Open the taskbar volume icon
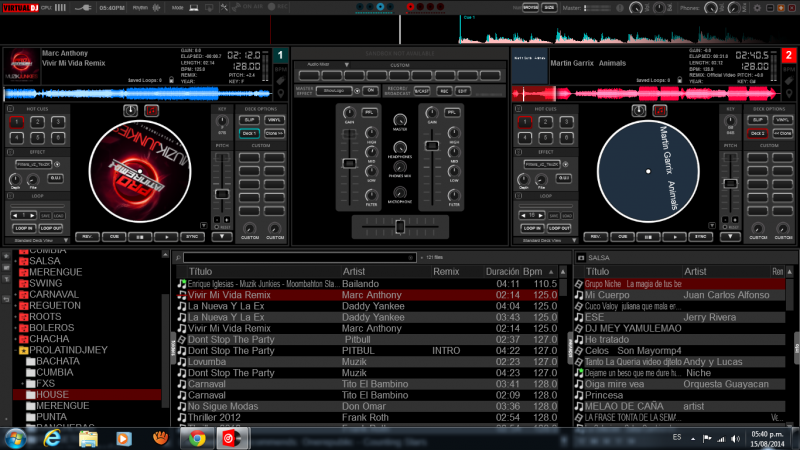Viewport: 800px width, 450px height. click(x=735, y=439)
